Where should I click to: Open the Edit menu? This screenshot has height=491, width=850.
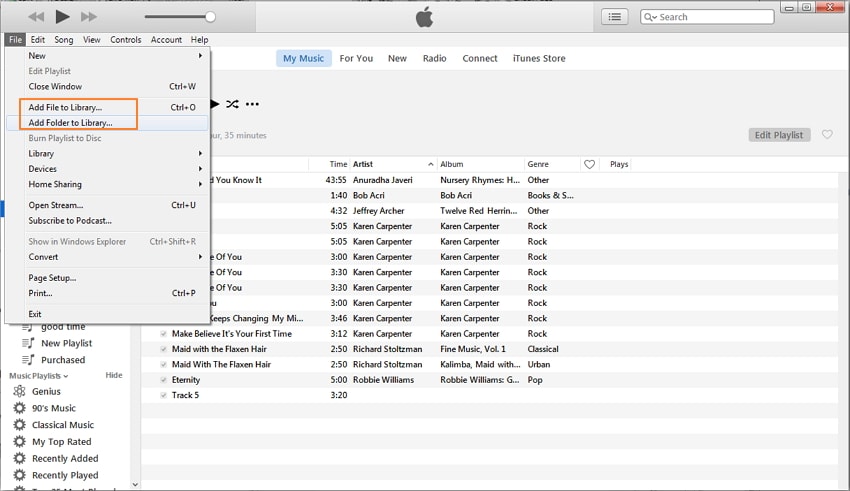37,40
